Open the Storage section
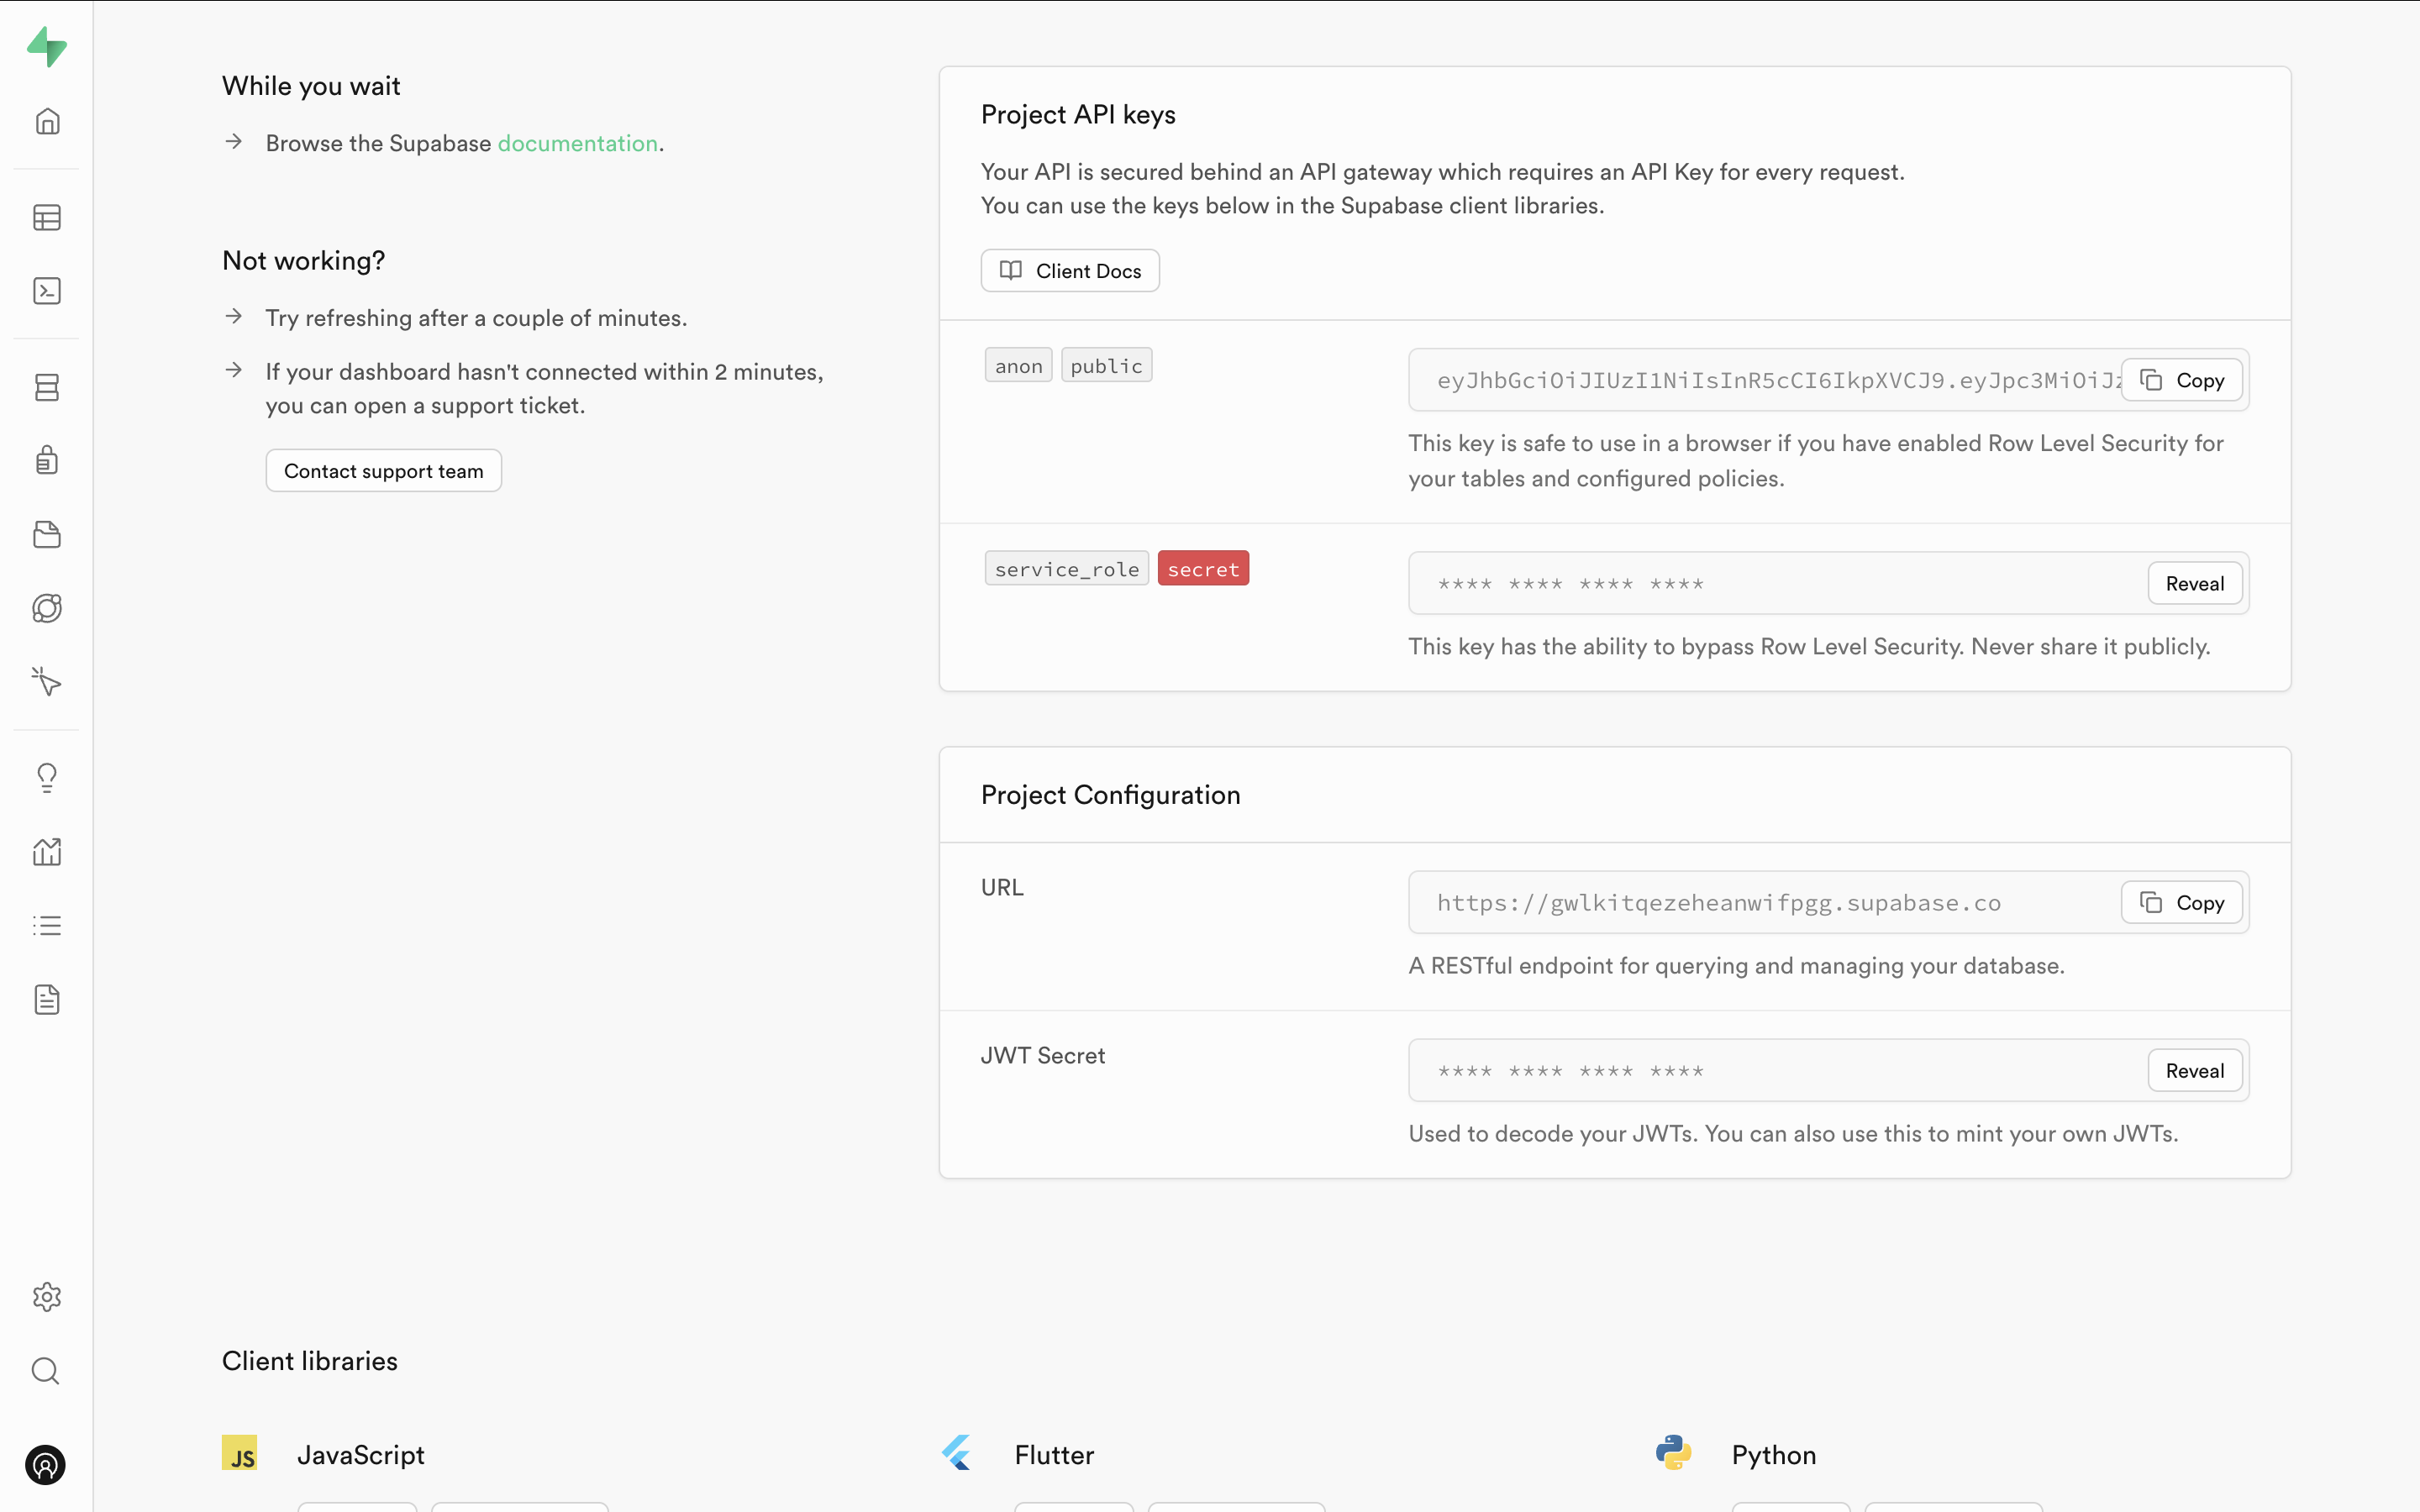 coord(47,535)
